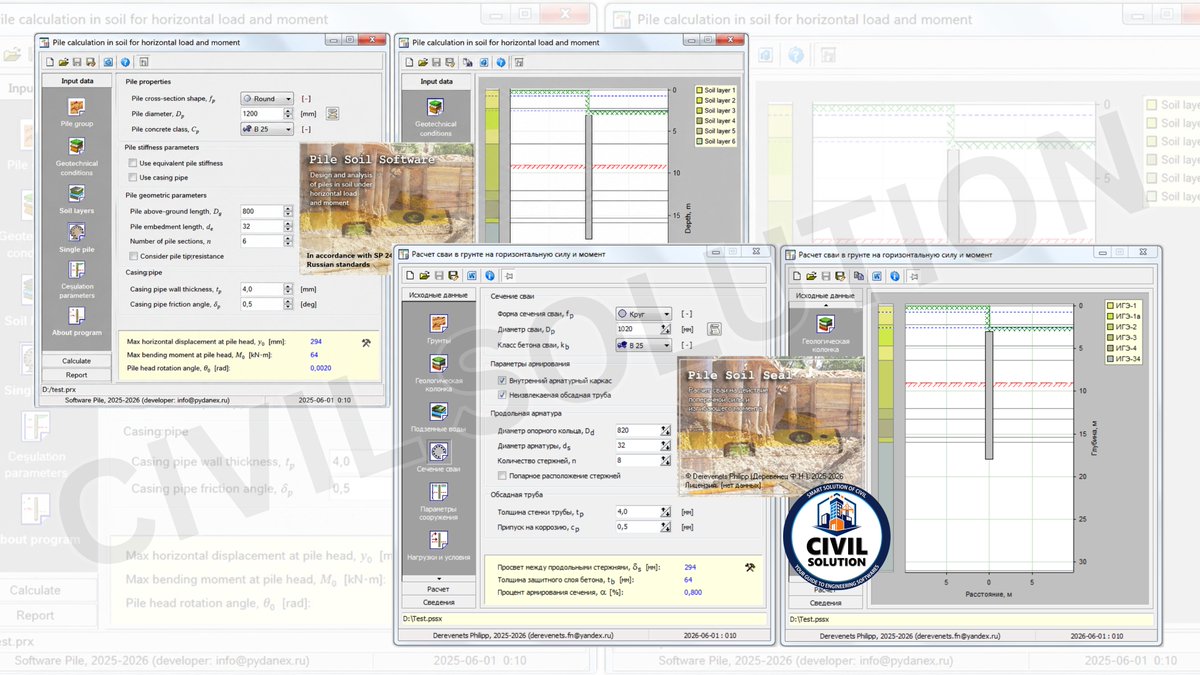Screen dimensions: 1200x675
Task: Open Pile concrete class B 25 dropdown
Action: tap(267, 129)
